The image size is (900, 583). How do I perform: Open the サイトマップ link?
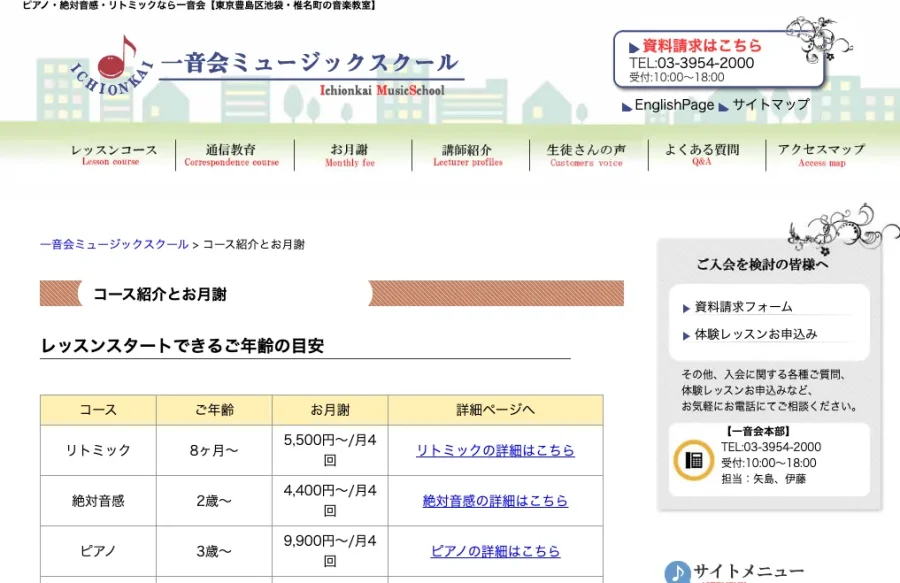click(771, 104)
